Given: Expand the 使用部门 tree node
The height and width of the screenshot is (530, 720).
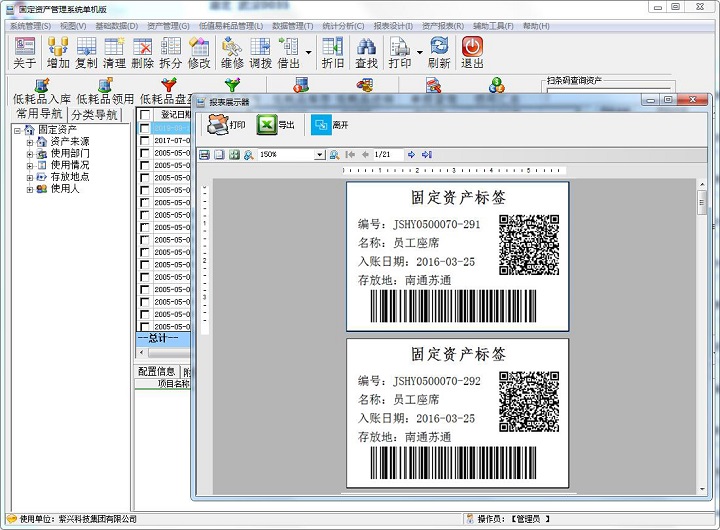Looking at the screenshot, I should (x=30, y=154).
